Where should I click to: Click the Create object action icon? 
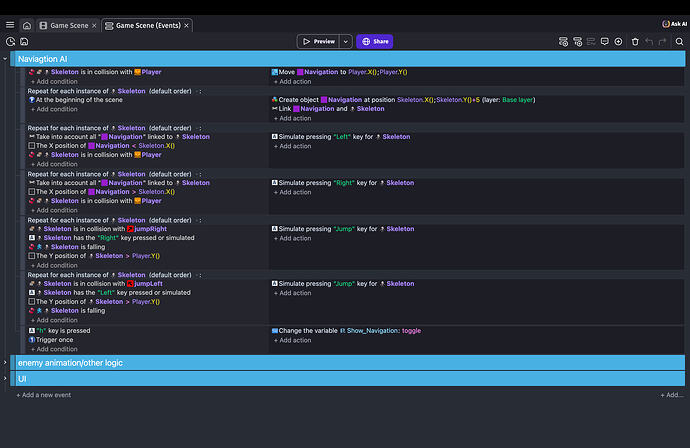click(x=275, y=99)
